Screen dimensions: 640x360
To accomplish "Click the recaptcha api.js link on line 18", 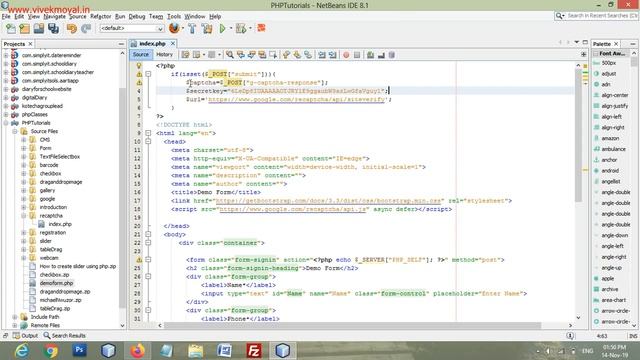I will coord(294,209).
